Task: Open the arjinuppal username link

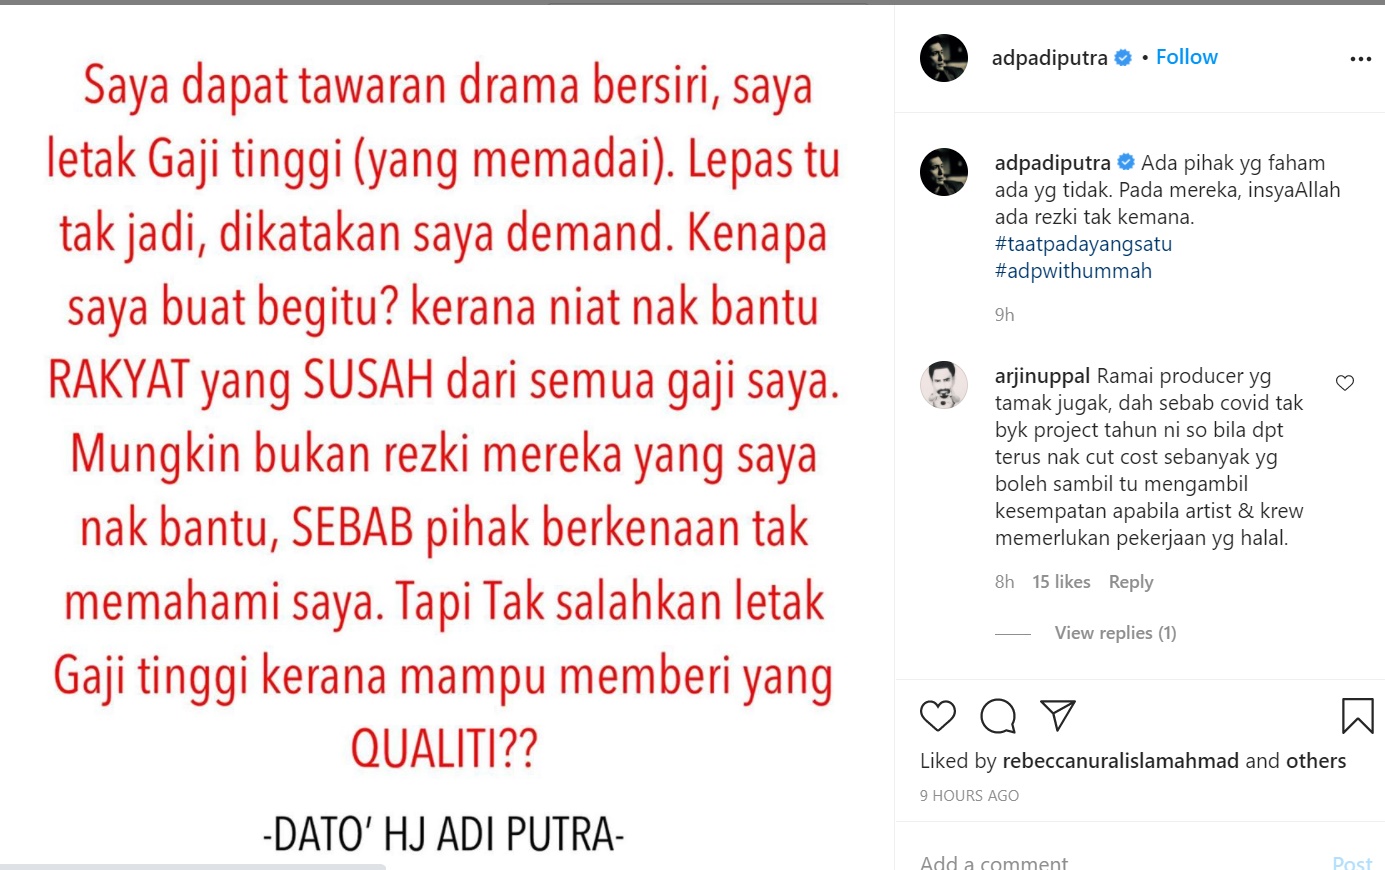Action: point(1042,377)
